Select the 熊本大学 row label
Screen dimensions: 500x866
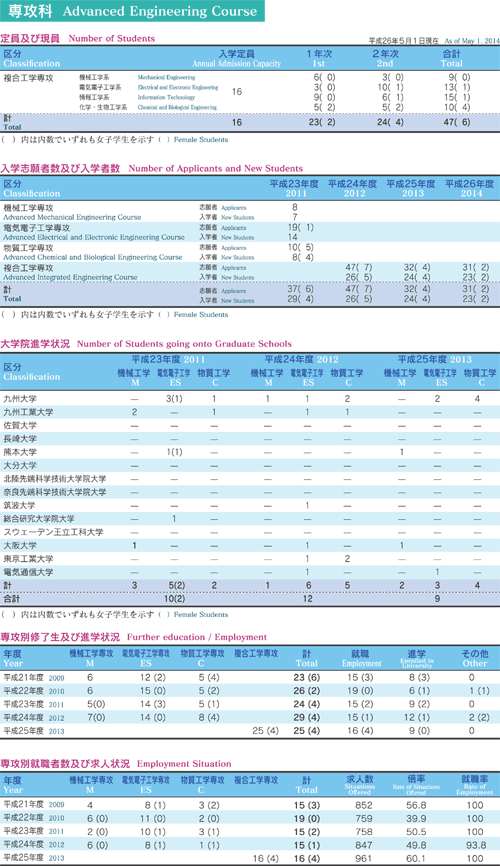coord(20,452)
